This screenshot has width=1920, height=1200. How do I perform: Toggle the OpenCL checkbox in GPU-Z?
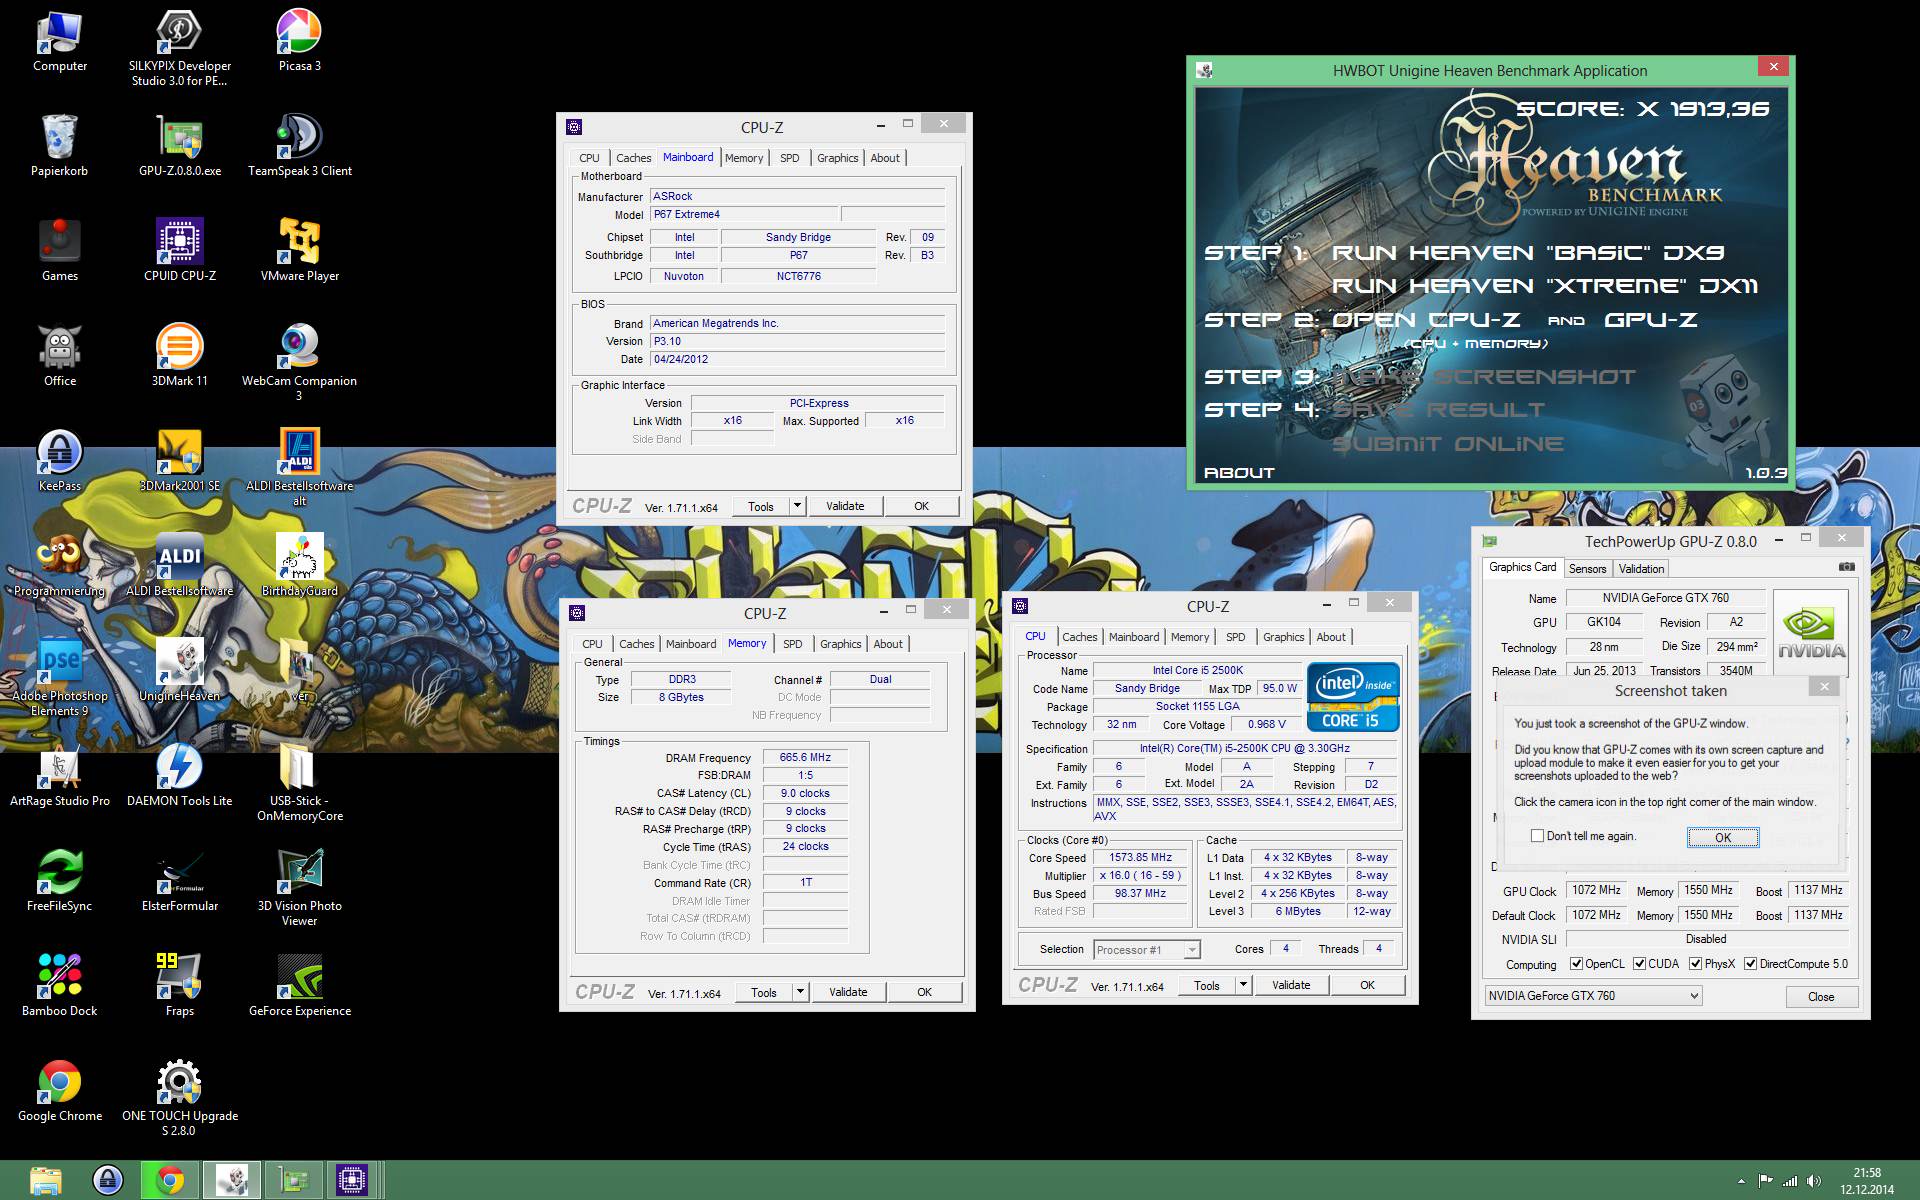(1576, 964)
